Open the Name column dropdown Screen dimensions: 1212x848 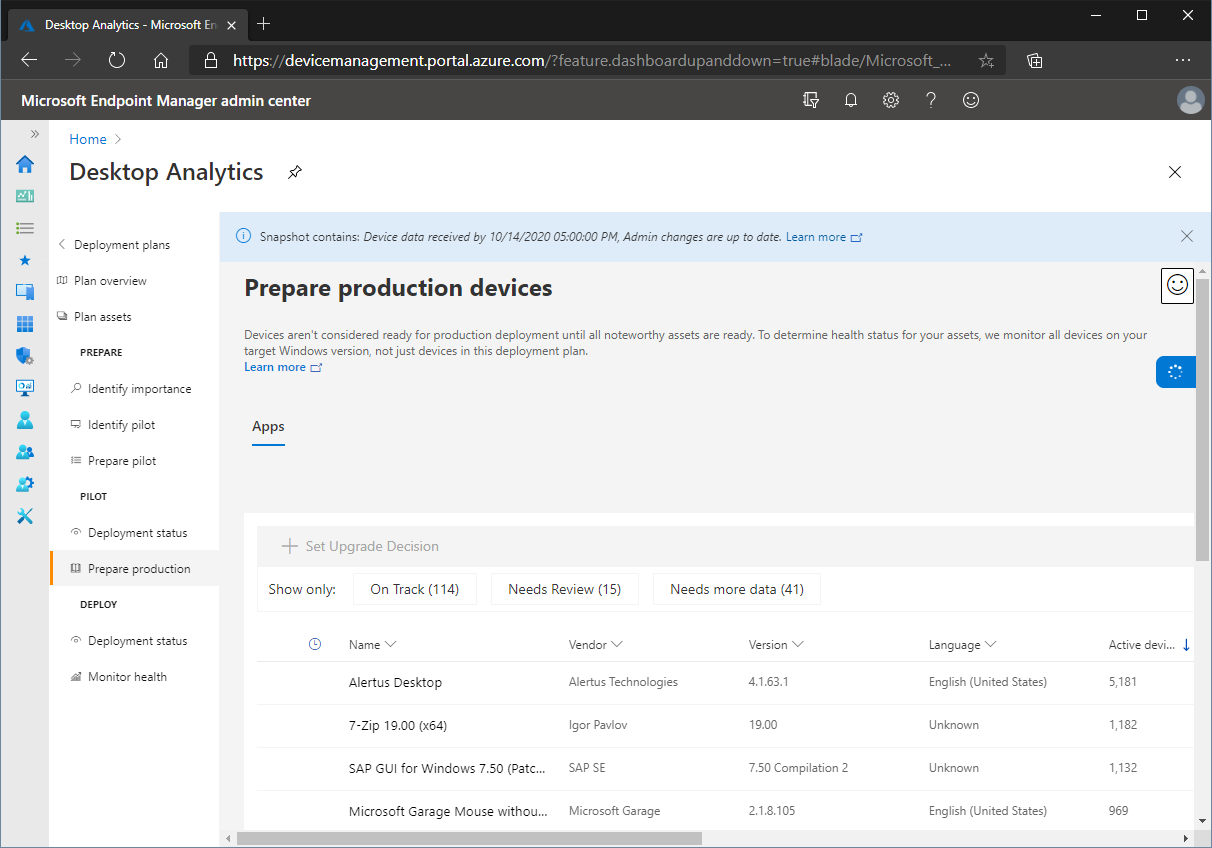pos(390,645)
